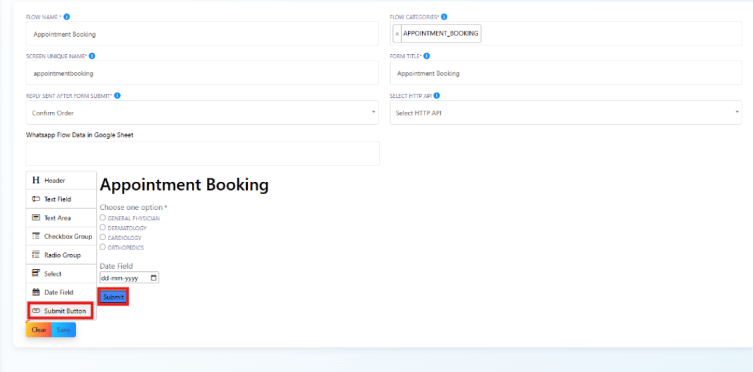Click the blue Submit button in form preview
The width and height of the screenshot is (753, 372).
tap(113, 298)
